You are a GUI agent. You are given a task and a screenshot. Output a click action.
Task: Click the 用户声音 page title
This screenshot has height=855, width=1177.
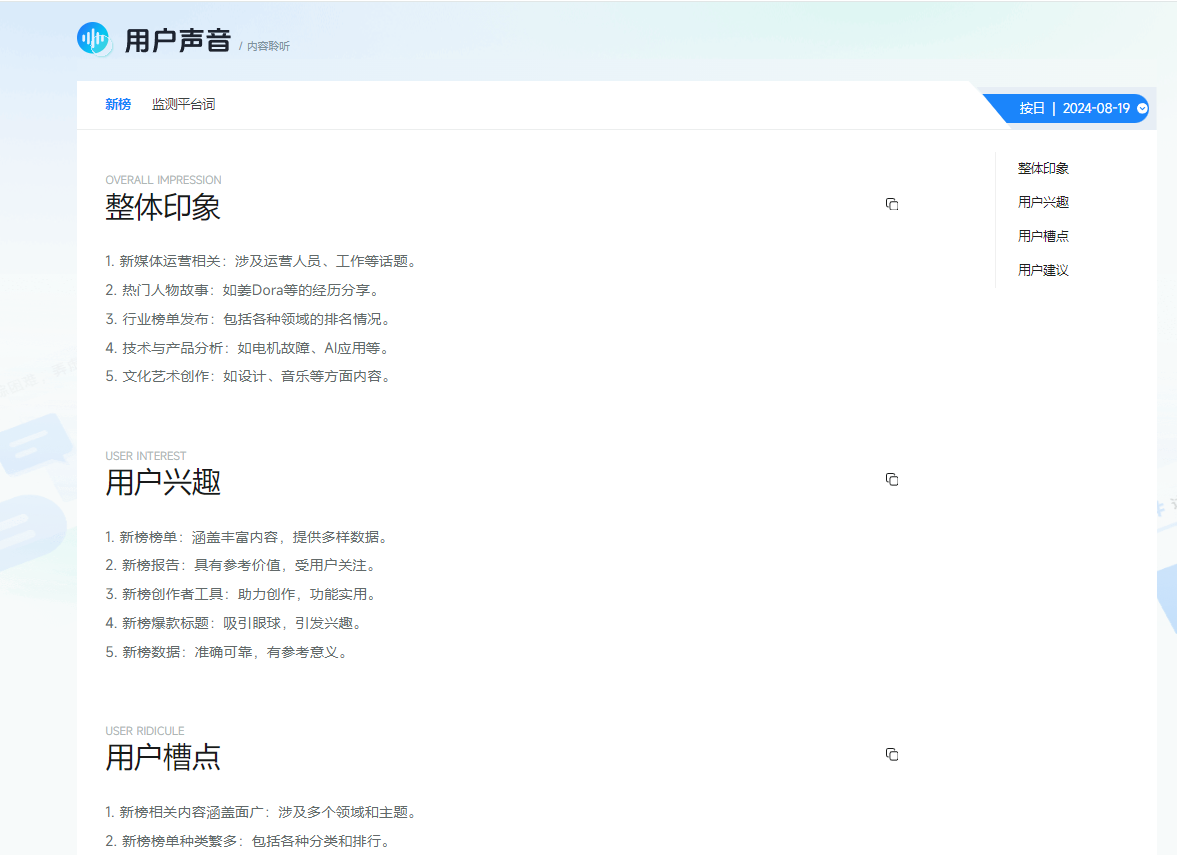(x=178, y=41)
